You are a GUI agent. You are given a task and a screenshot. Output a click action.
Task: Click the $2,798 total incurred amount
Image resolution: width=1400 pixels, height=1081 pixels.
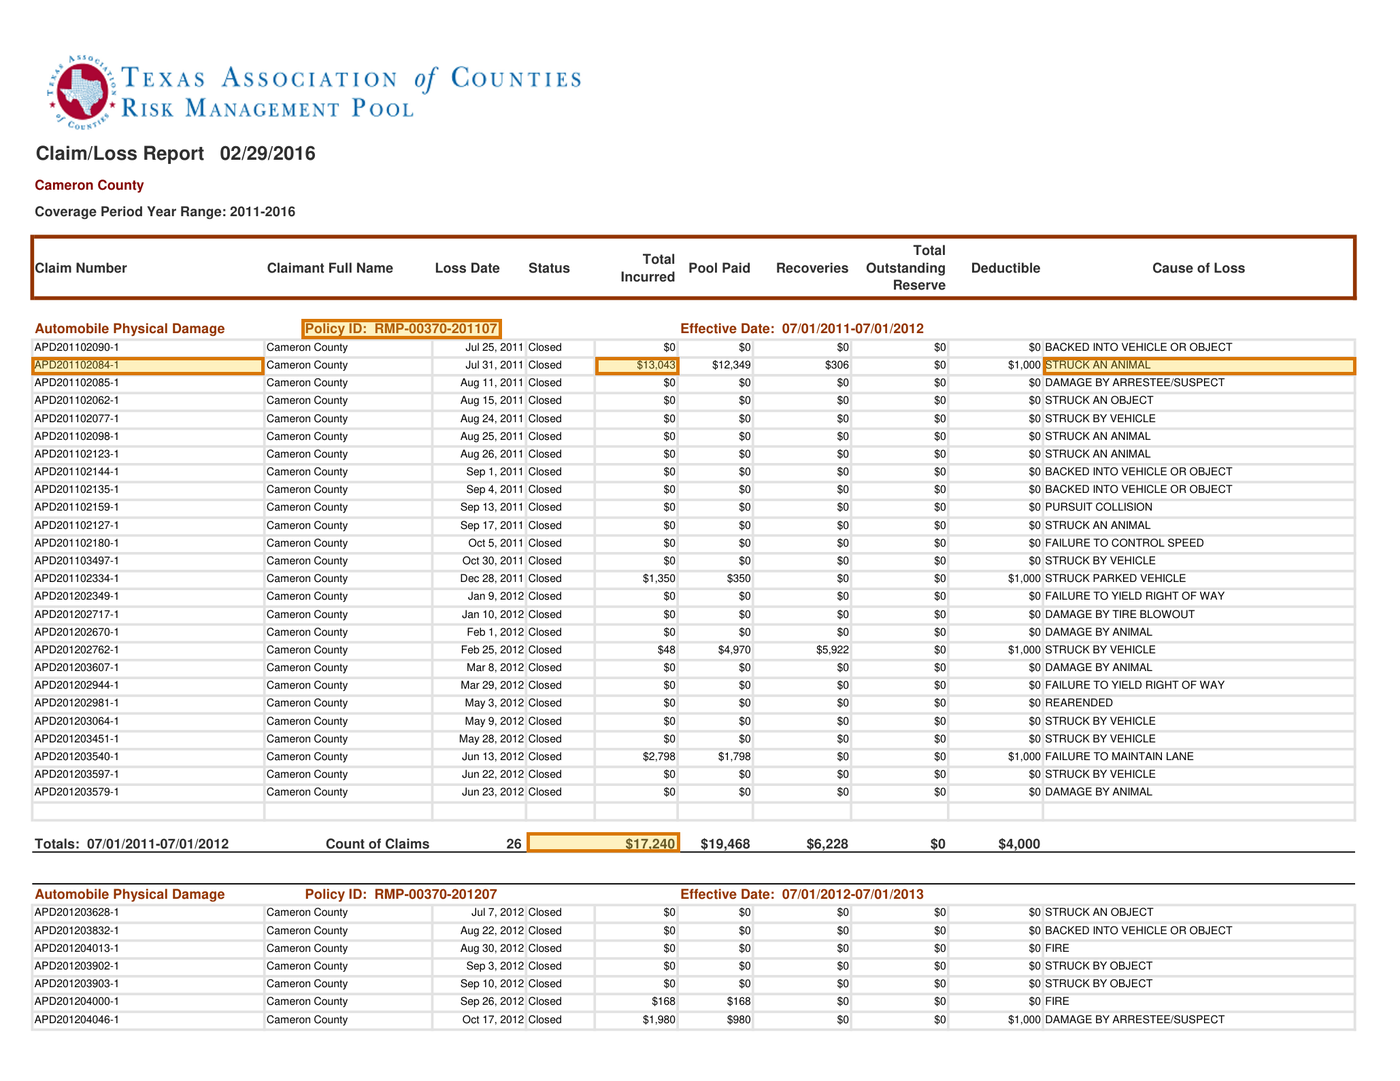coord(659,757)
